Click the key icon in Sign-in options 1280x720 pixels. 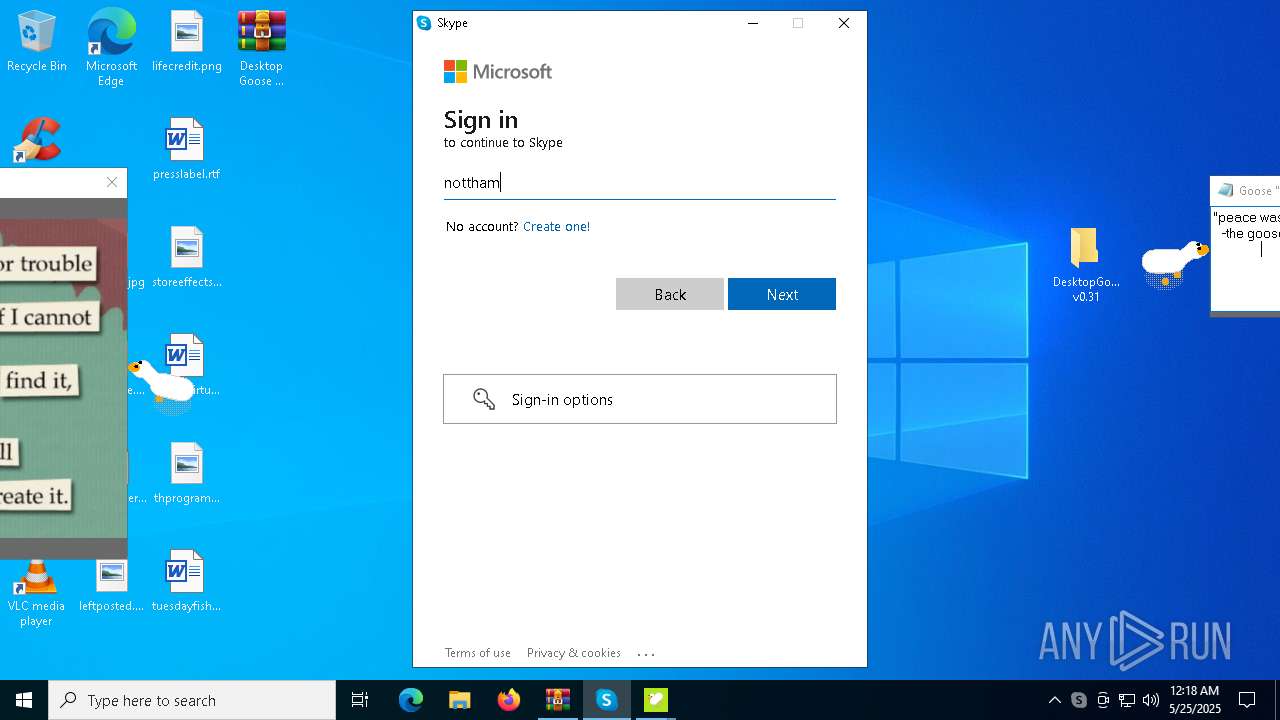484,399
